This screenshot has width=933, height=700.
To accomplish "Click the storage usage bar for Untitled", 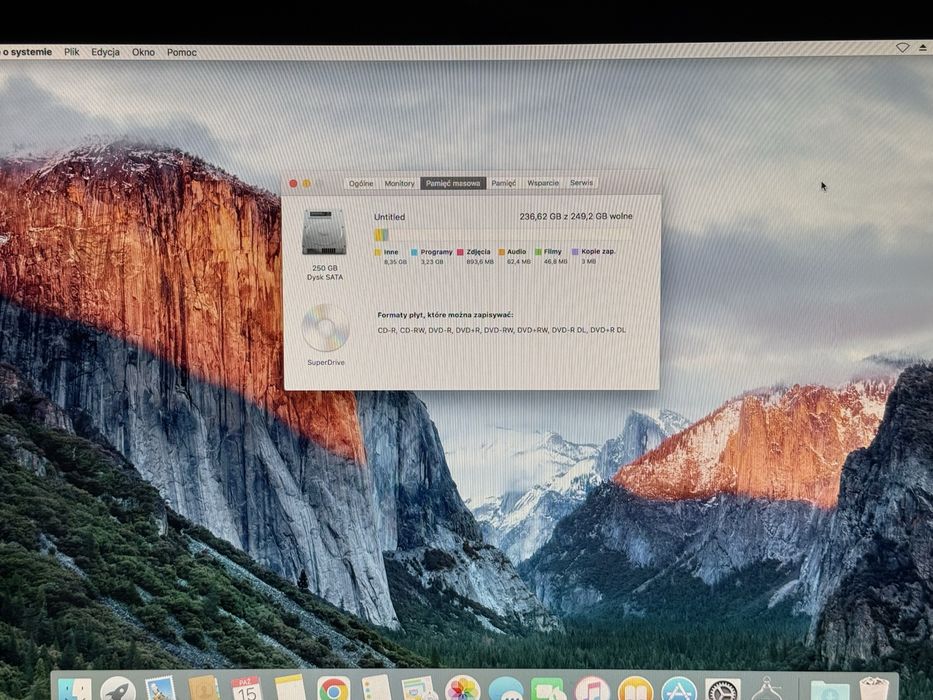I will click(503, 235).
